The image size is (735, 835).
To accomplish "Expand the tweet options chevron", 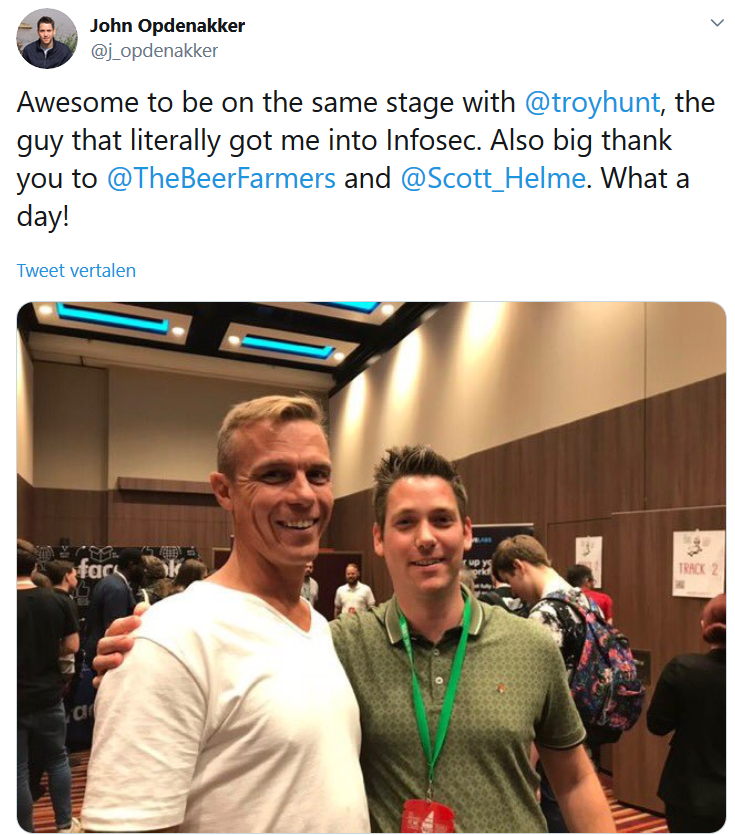I will click(x=717, y=22).
